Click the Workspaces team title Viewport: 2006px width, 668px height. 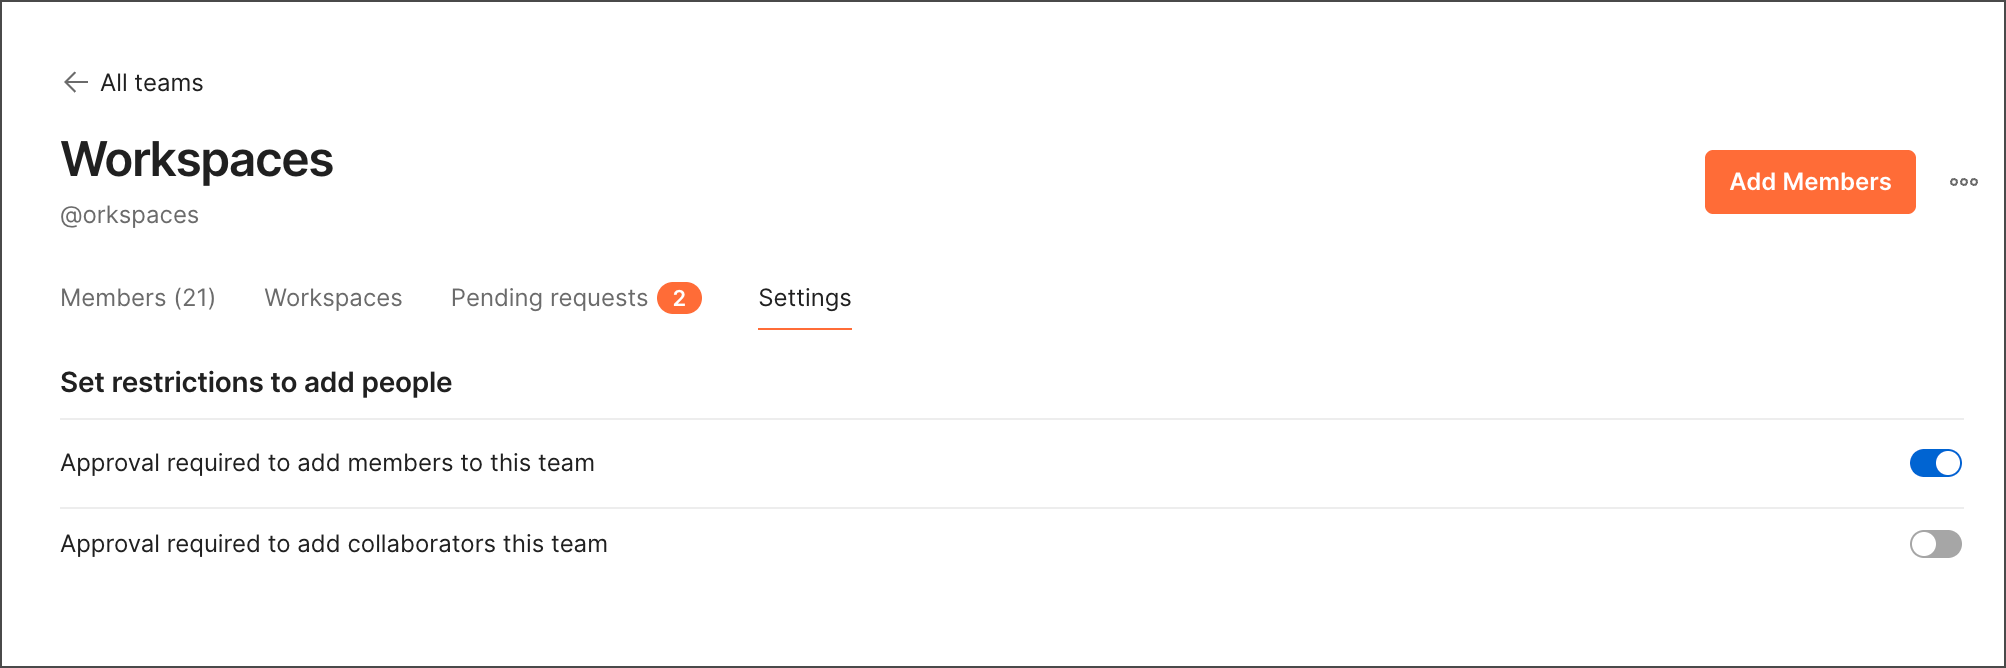click(197, 160)
